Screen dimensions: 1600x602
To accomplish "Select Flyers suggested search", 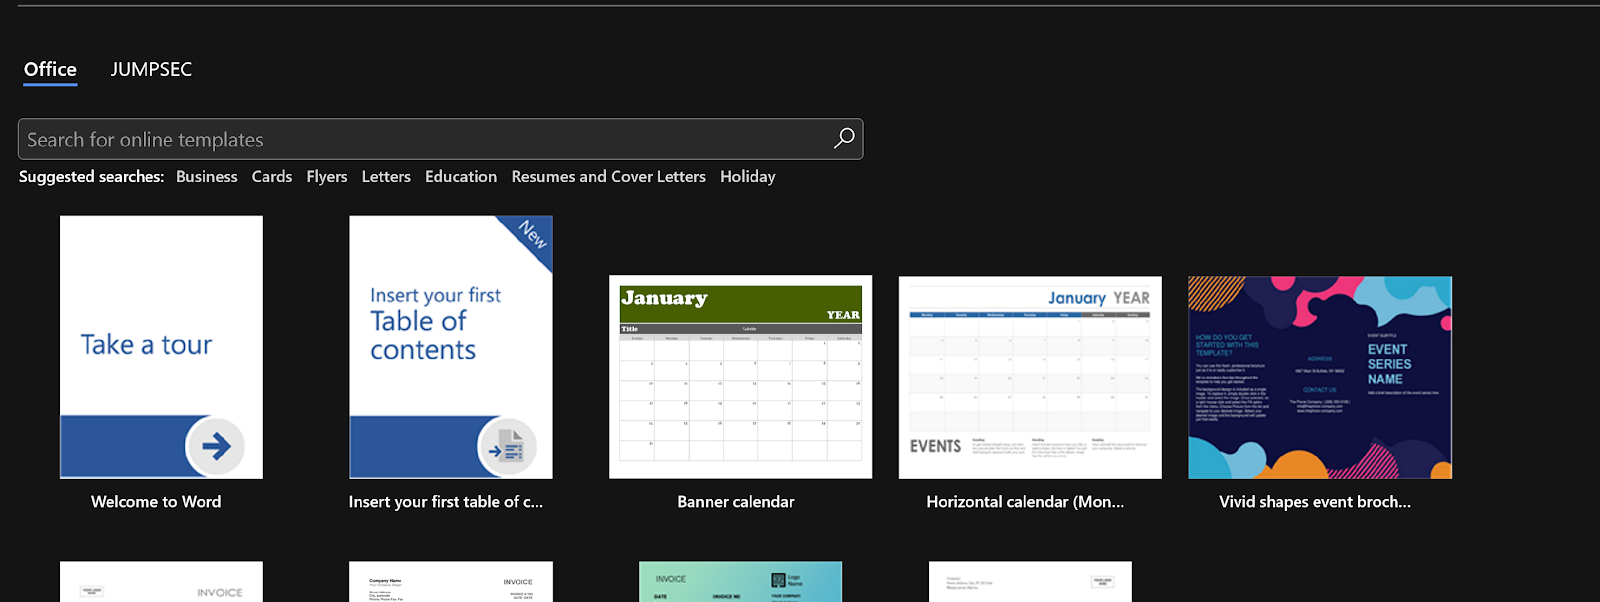I will (327, 176).
